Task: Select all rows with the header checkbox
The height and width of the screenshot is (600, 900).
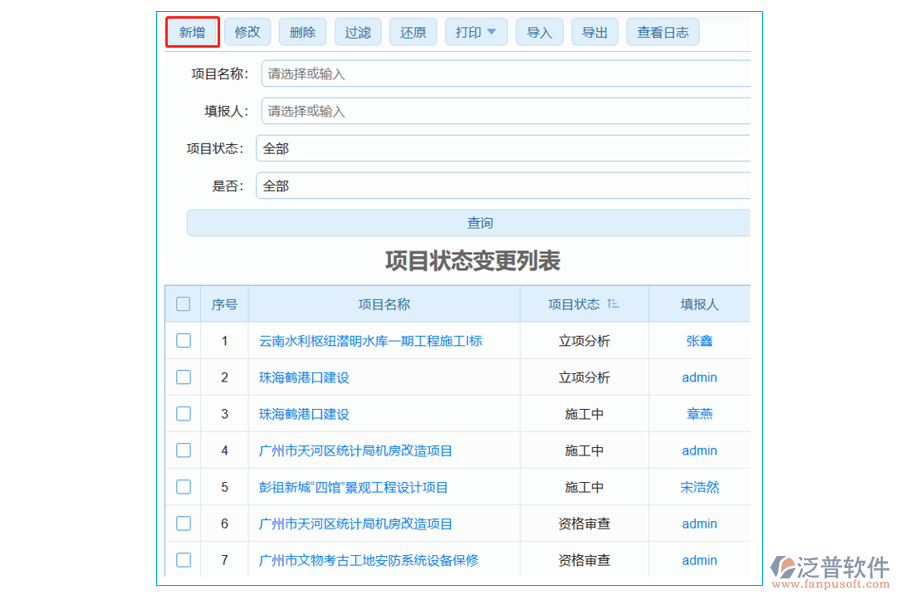Action: click(x=183, y=304)
